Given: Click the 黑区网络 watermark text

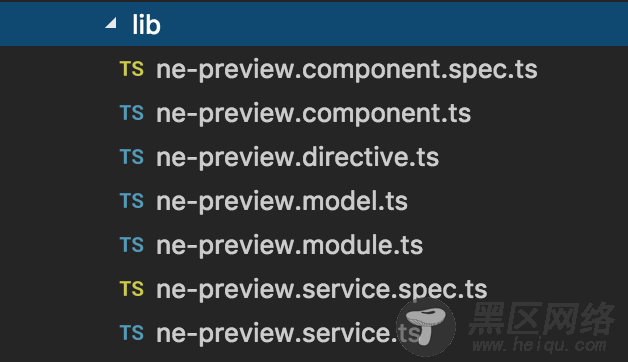Looking at the screenshot, I should tap(541, 318).
